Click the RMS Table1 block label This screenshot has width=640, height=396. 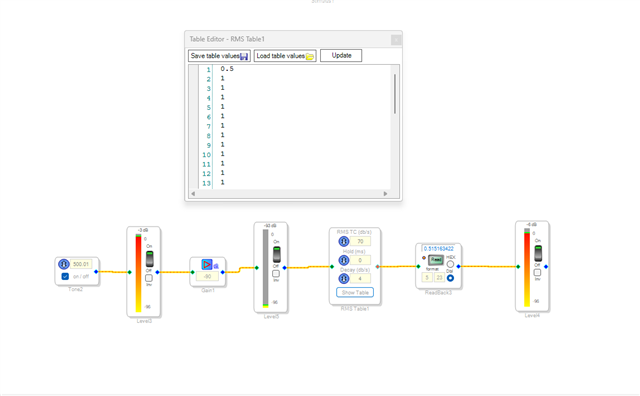click(x=355, y=309)
